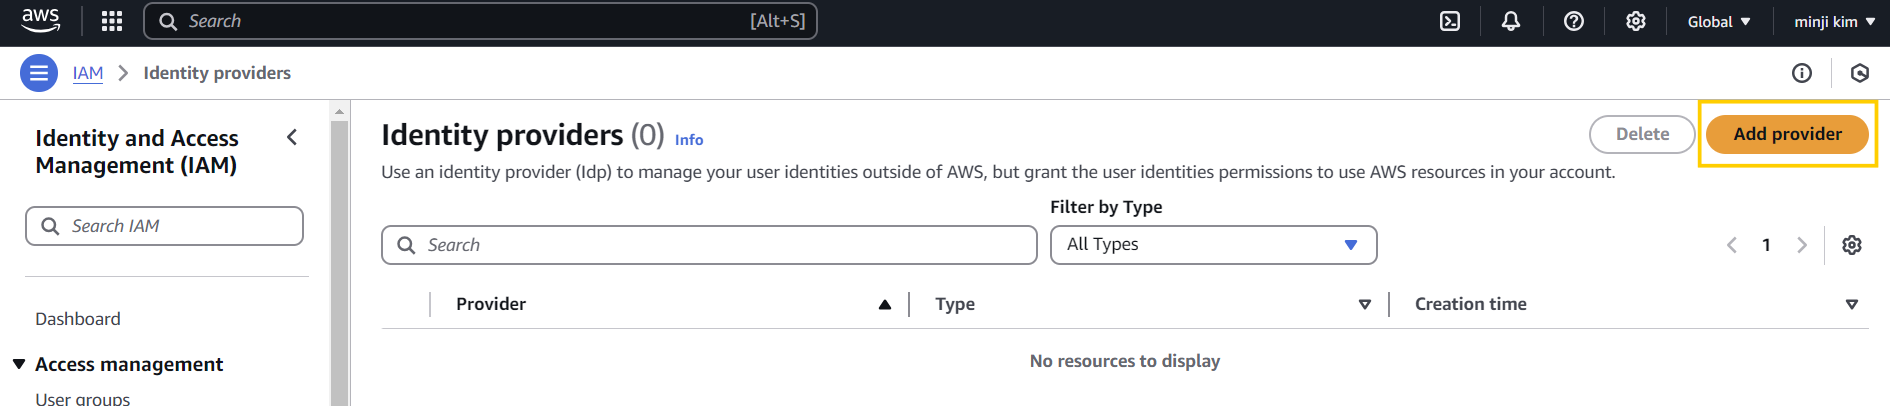This screenshot has width=1890, height=406.
Task: Click the AWS logo home icon
Action: [x=41, y=20]
